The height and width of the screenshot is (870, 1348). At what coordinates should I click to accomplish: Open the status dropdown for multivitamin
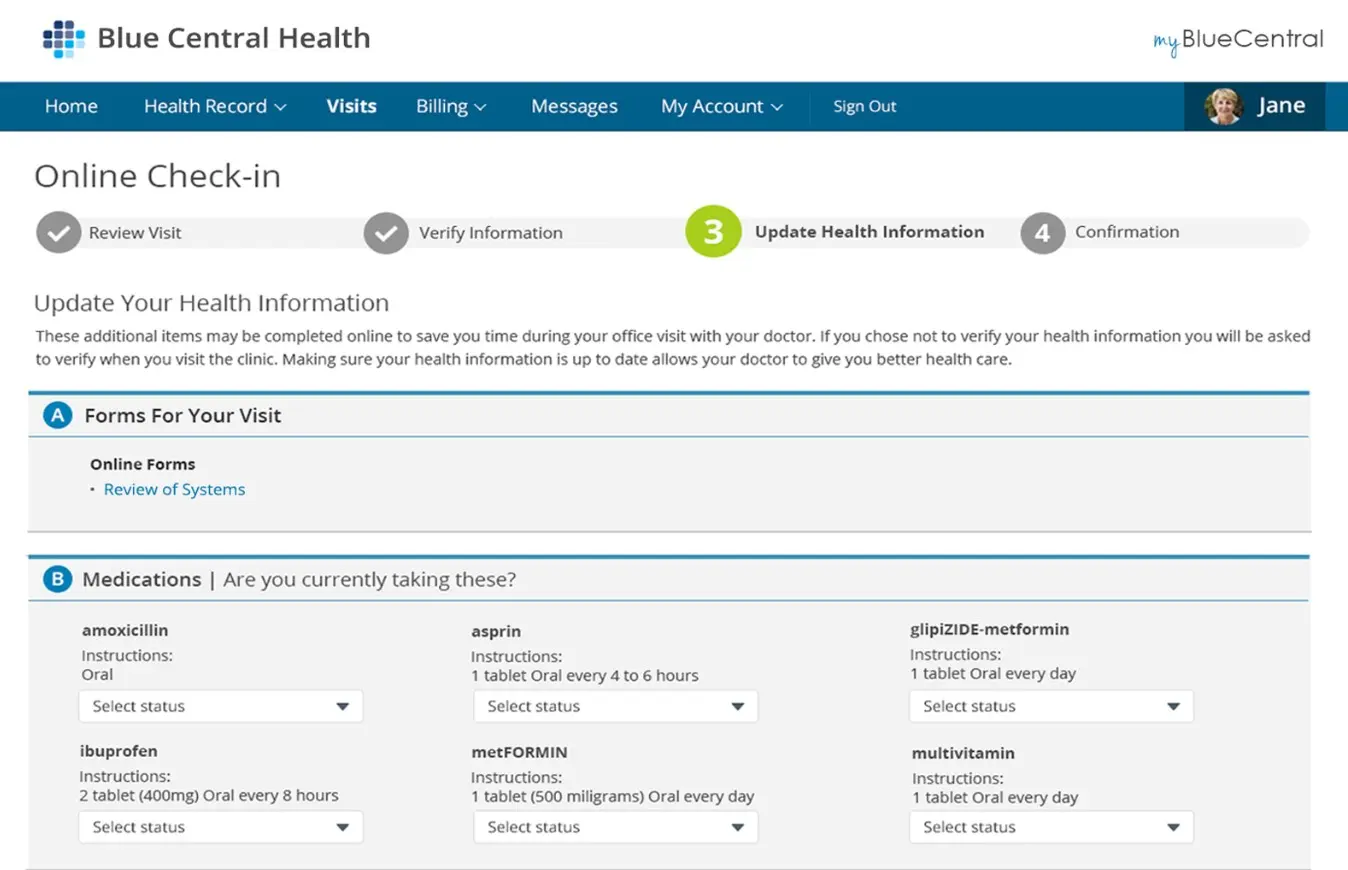click(1050, 827)
